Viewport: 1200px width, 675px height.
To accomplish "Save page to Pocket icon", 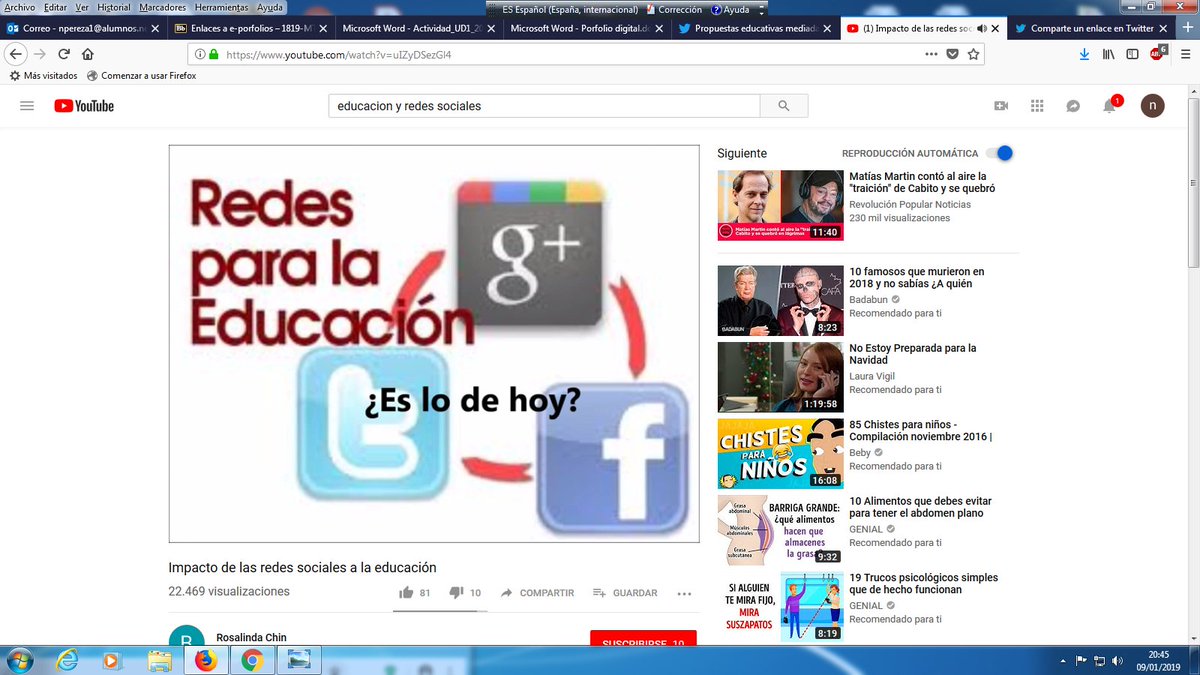I will [x=953, y=54].
